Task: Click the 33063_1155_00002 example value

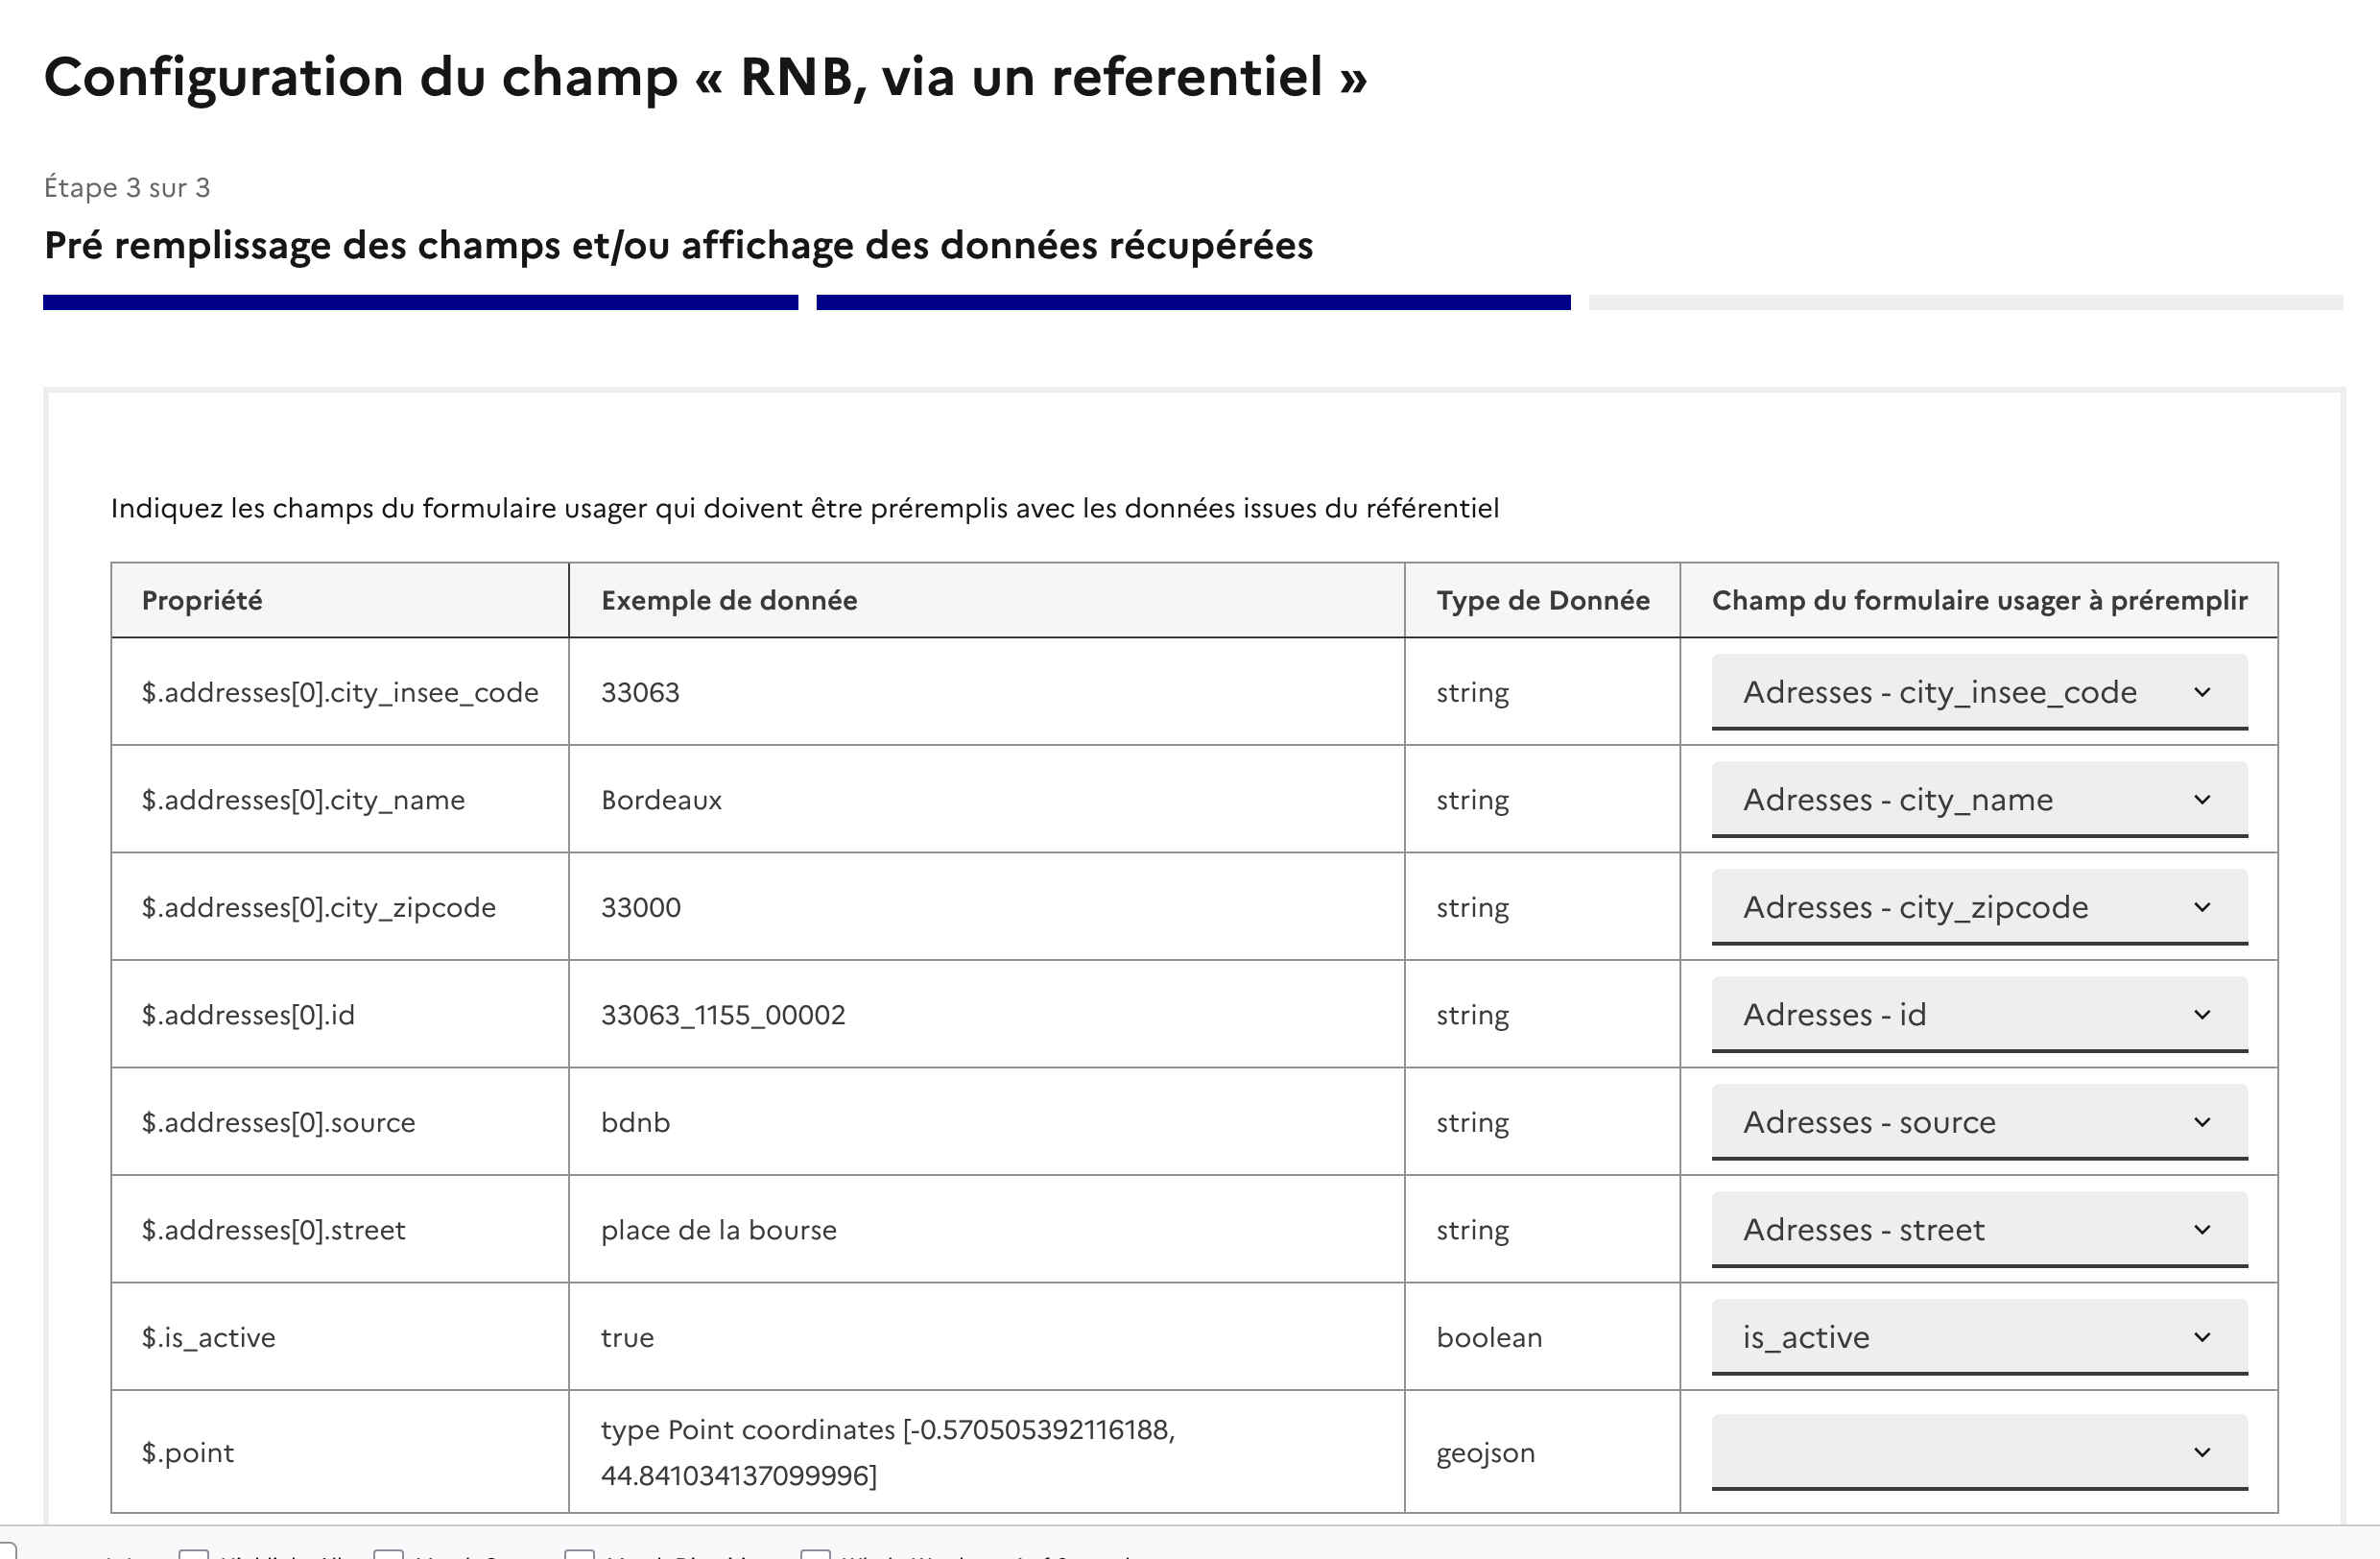Action: (x=723, y=1015)
